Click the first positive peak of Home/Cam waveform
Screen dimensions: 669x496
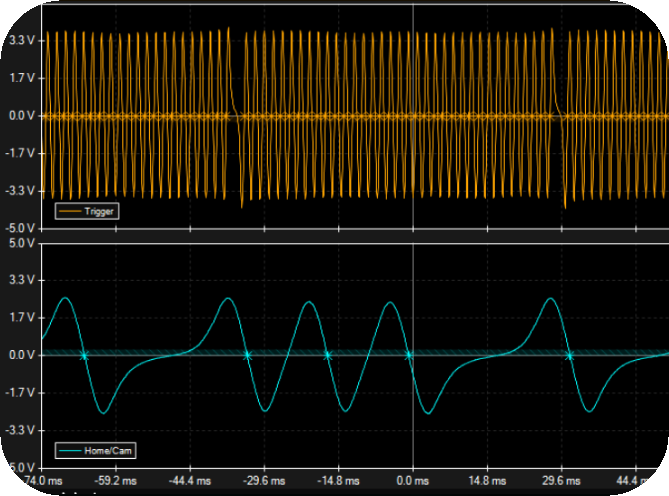(65, 298)
